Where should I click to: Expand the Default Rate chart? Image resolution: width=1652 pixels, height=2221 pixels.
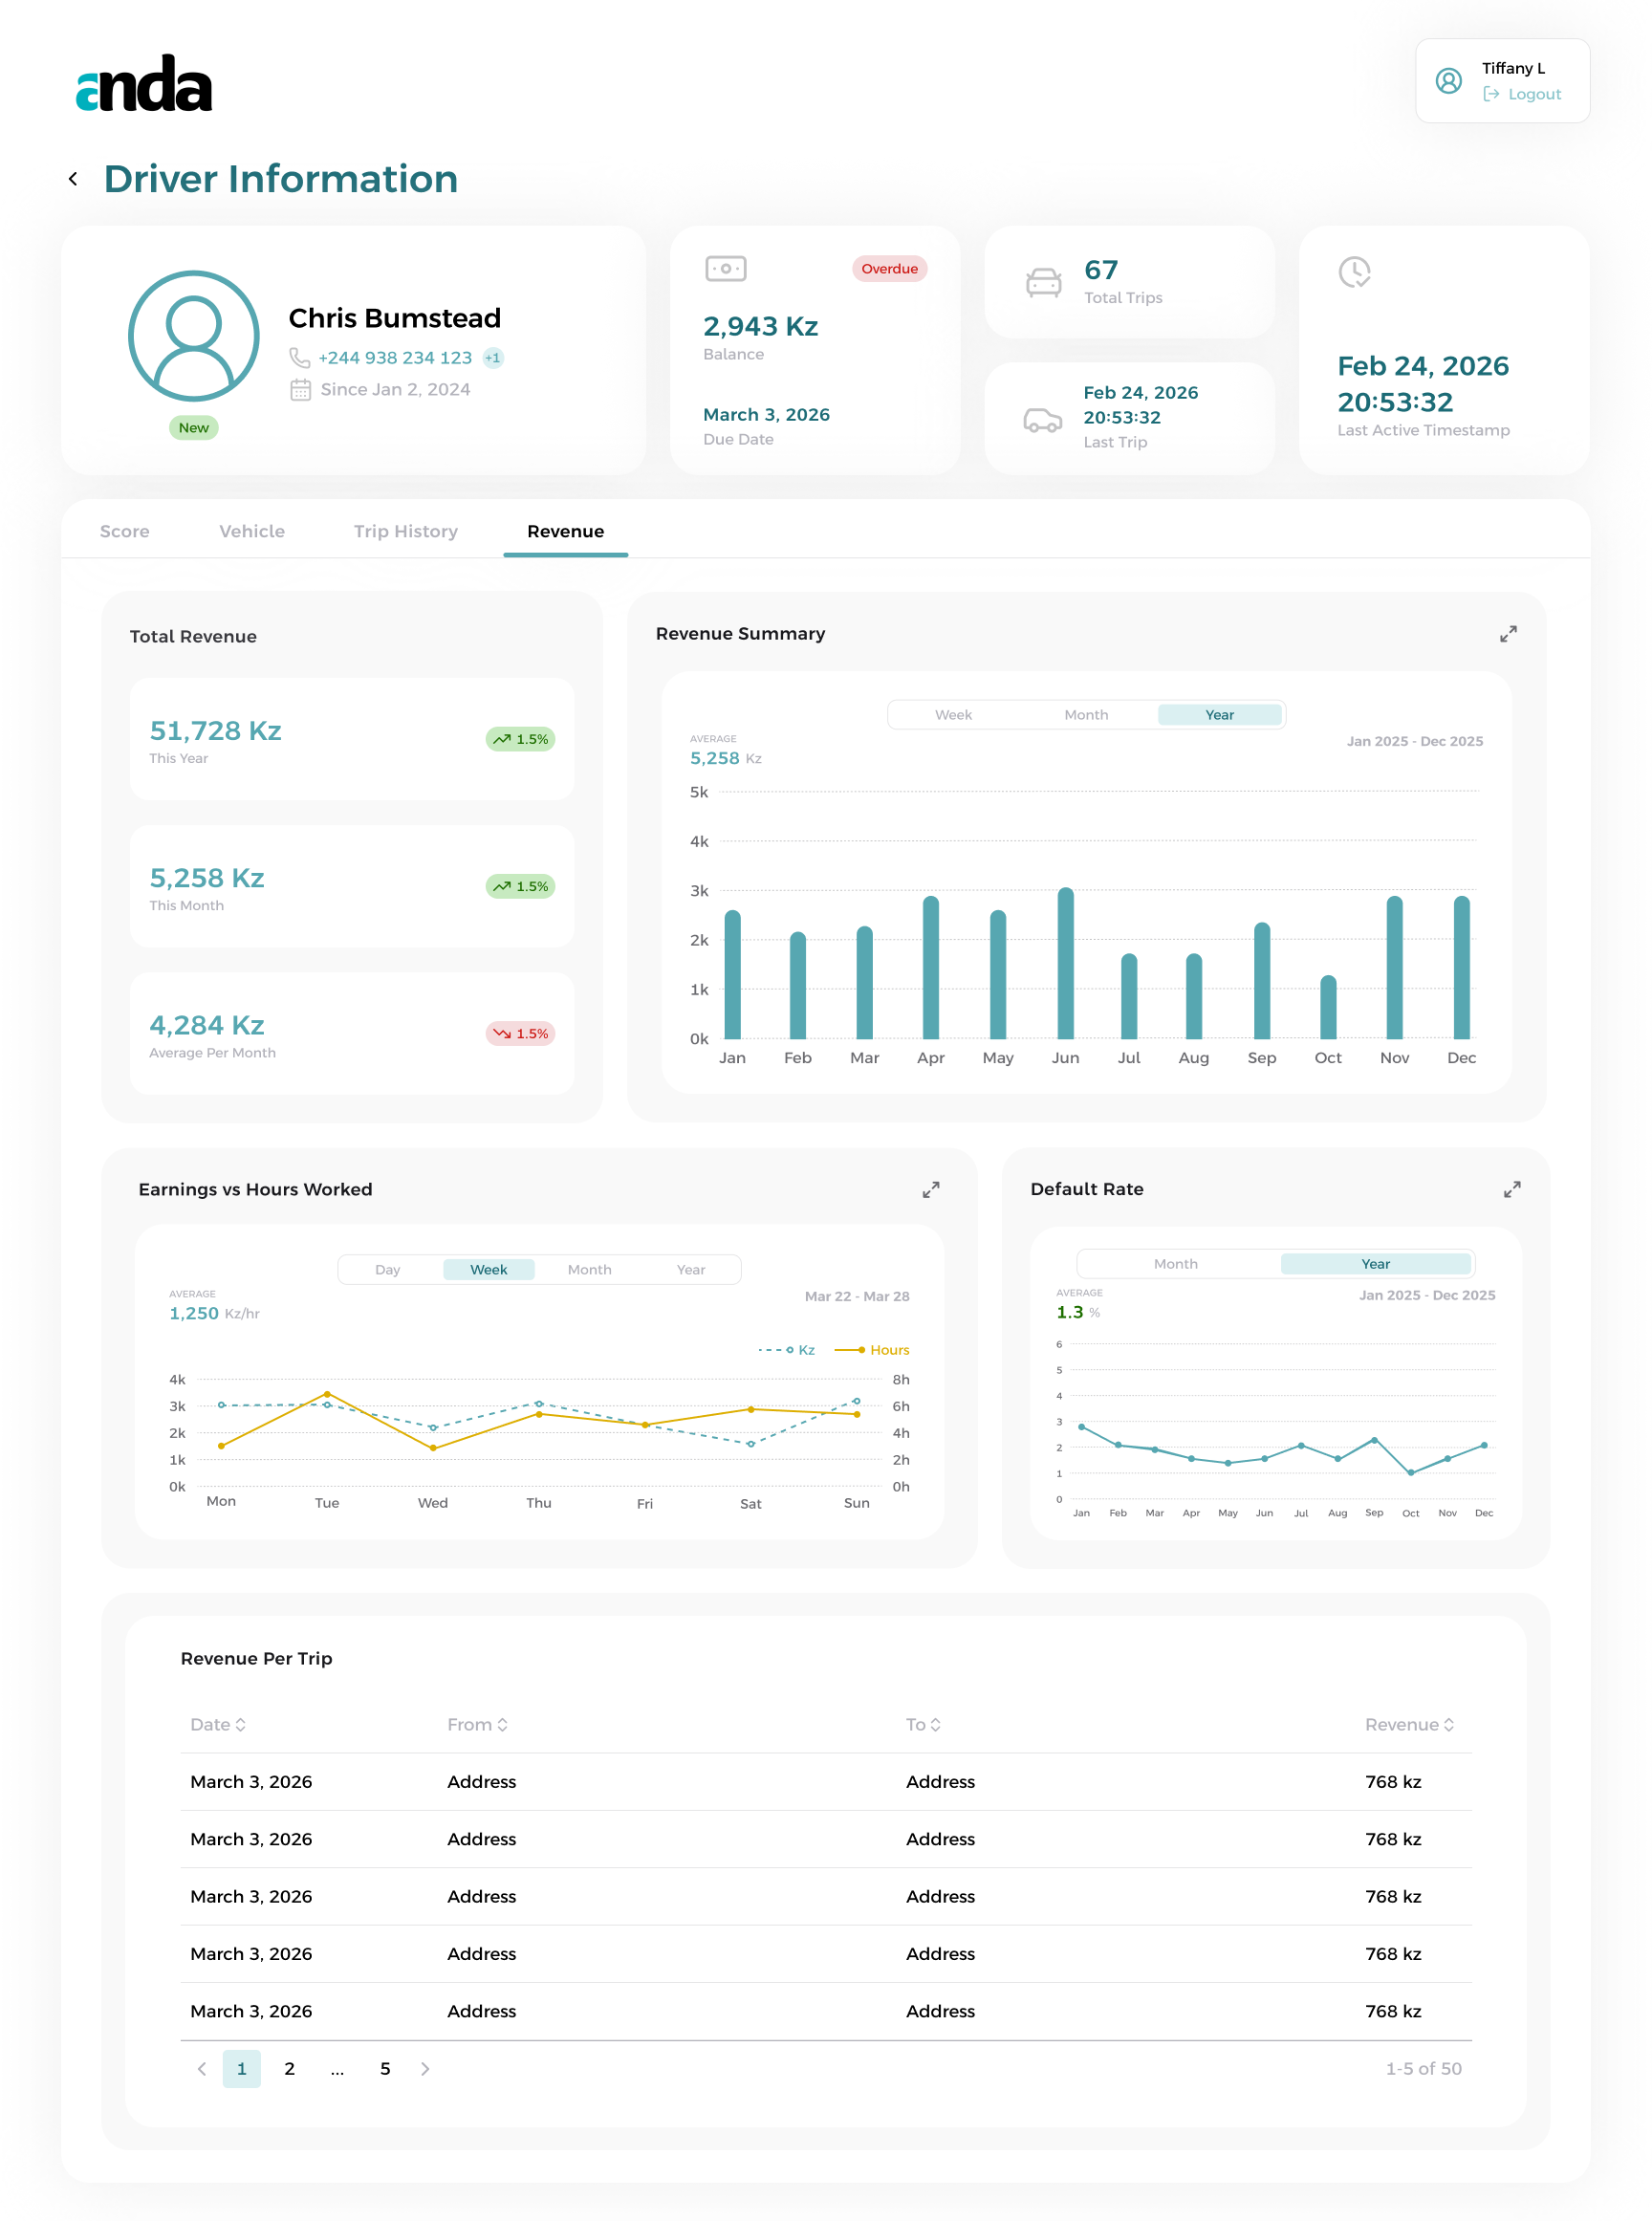1511,1189
